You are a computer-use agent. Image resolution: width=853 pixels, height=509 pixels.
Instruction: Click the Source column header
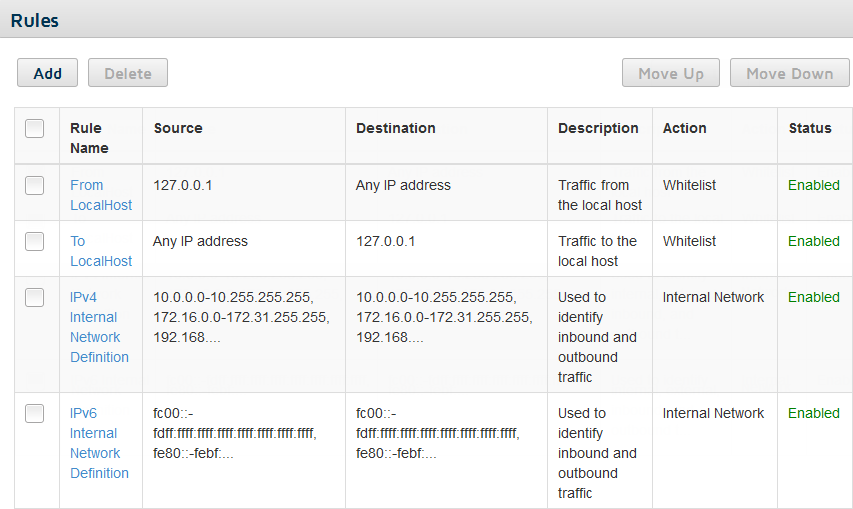coord(178,128)
